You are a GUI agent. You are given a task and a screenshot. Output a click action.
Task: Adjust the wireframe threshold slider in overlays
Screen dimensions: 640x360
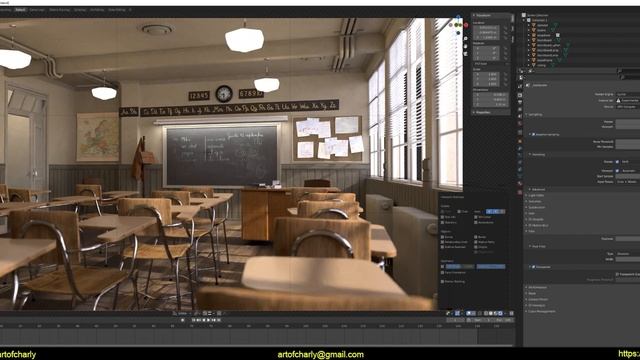click(460, 267)
